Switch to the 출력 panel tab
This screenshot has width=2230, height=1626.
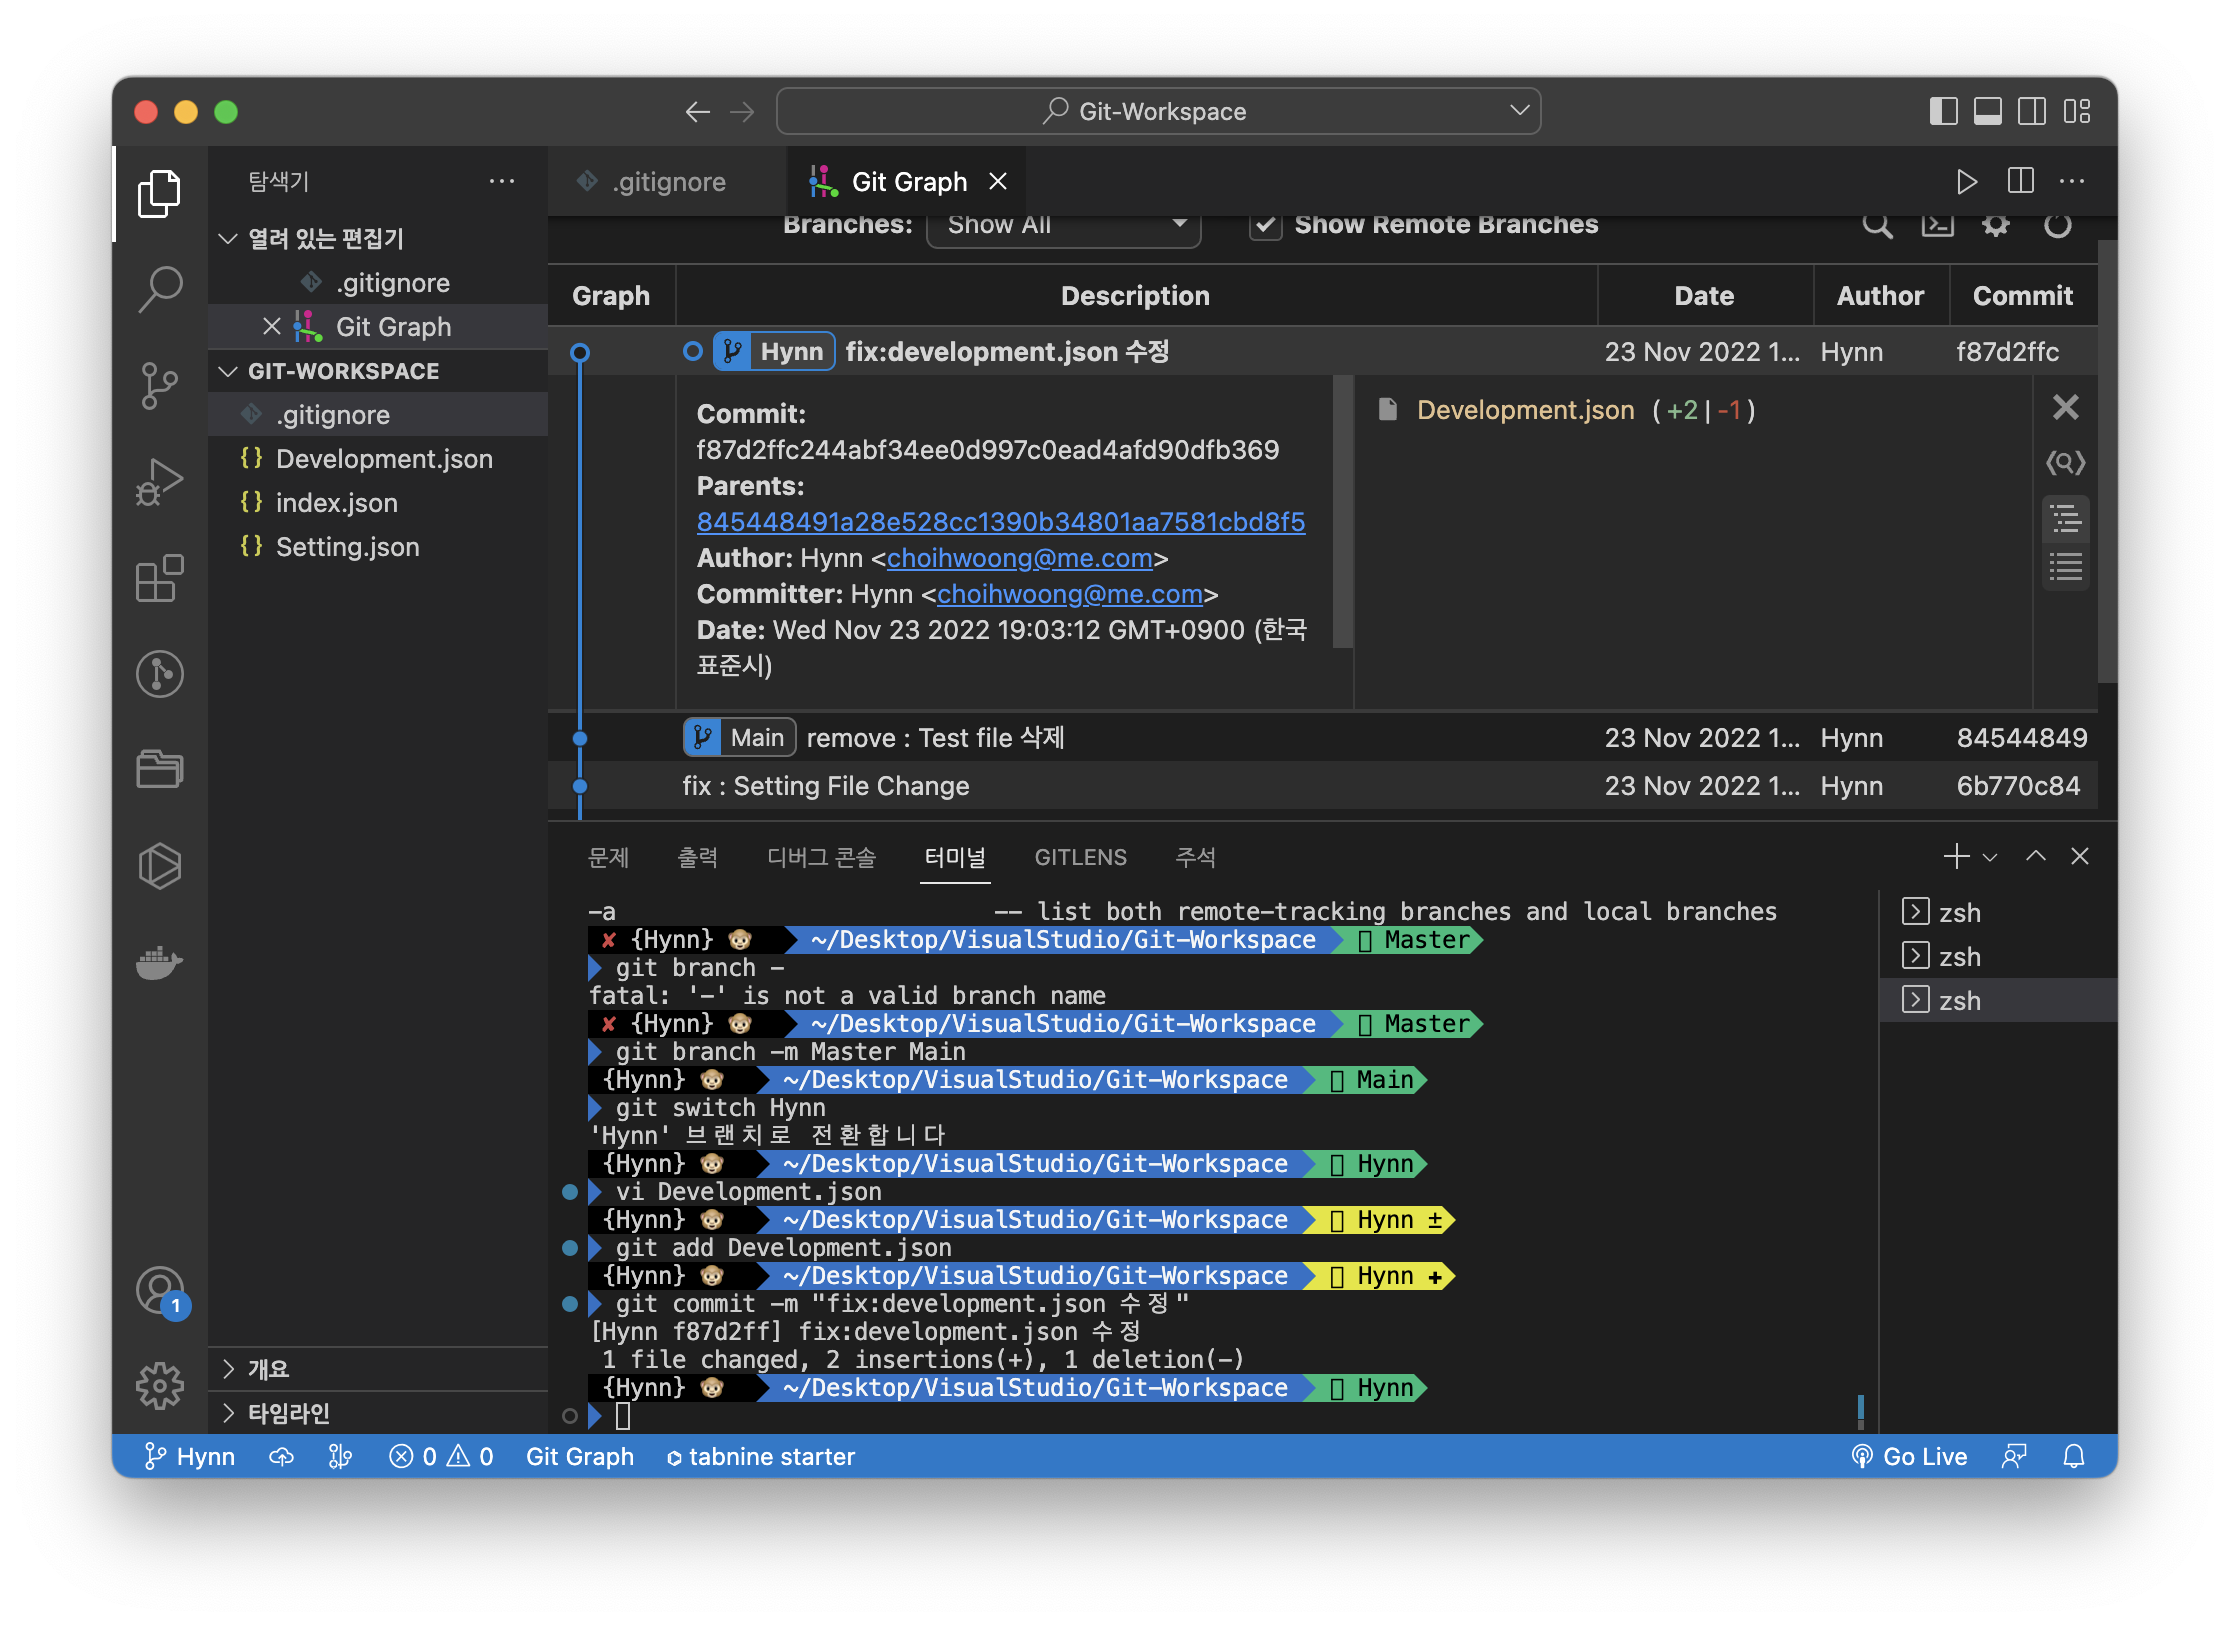[697, 857]
